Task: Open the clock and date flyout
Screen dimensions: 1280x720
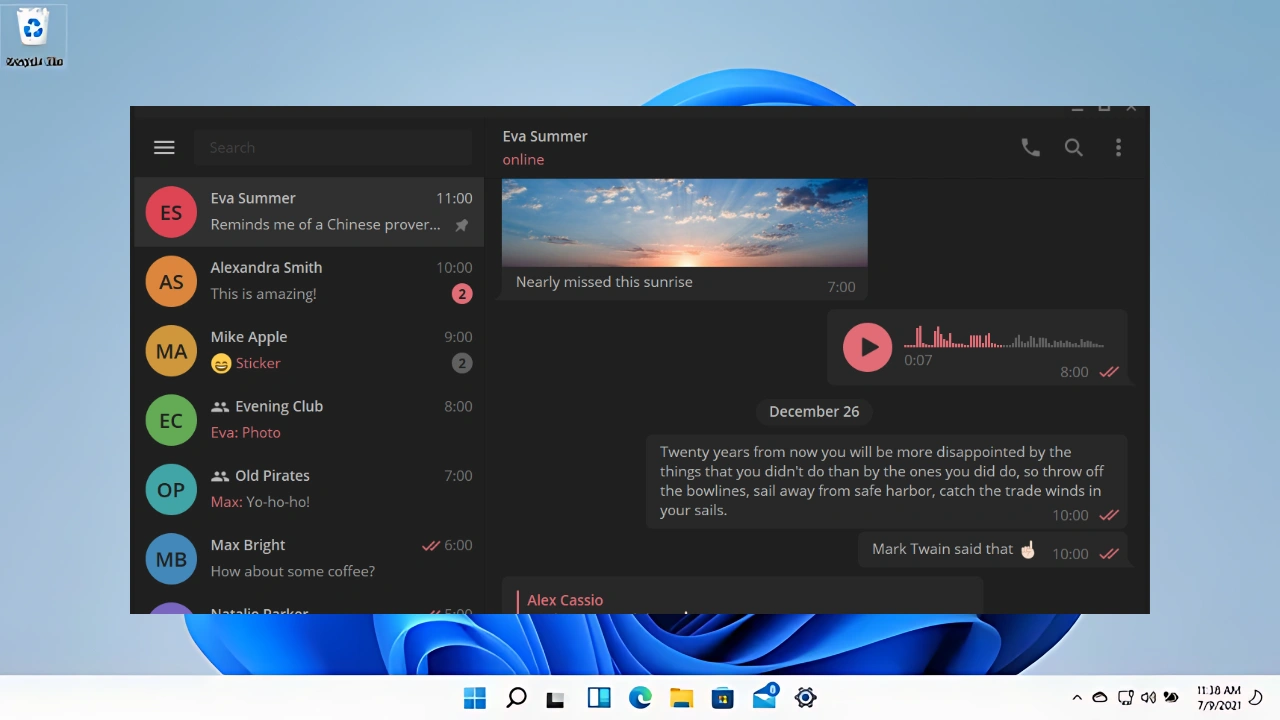Action: 1218,698
